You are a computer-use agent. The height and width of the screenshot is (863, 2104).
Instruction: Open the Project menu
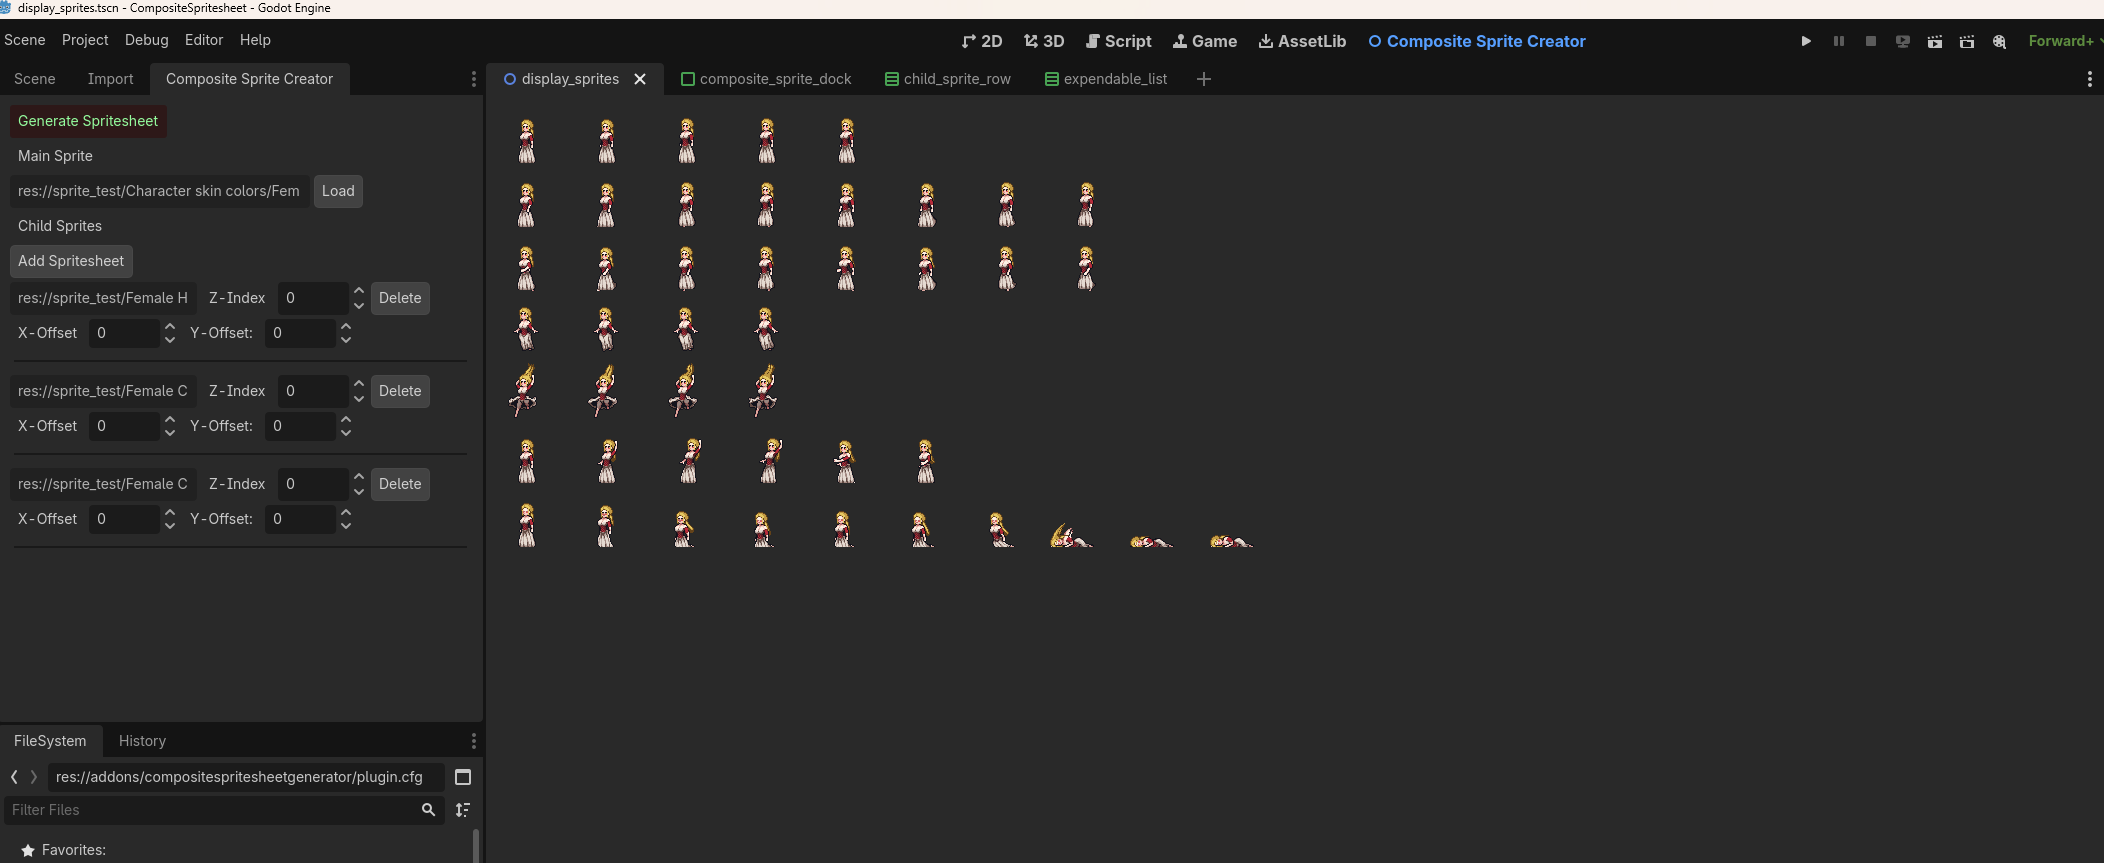(x=85, y=40)
